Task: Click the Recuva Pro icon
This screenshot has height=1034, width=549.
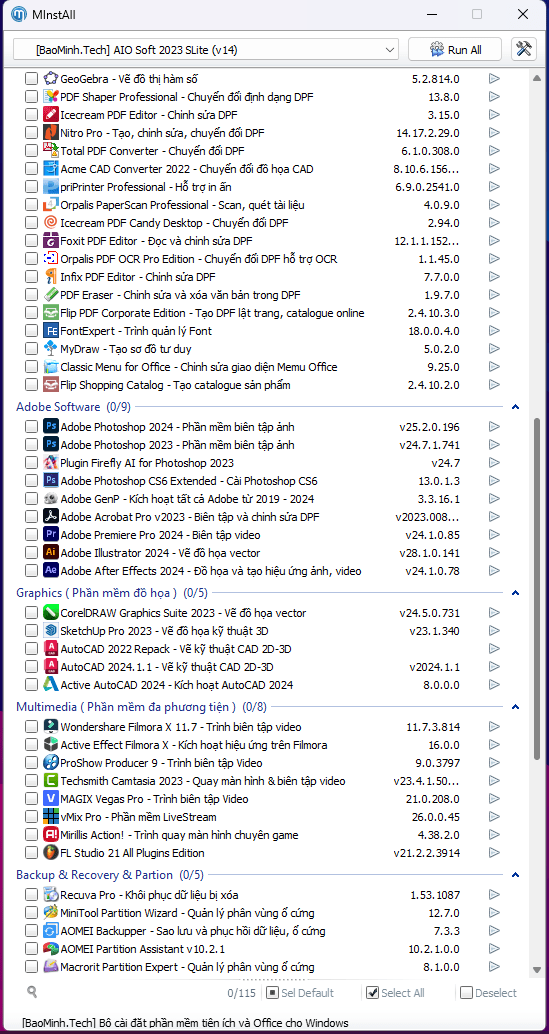Action: (x=51, y=895)
